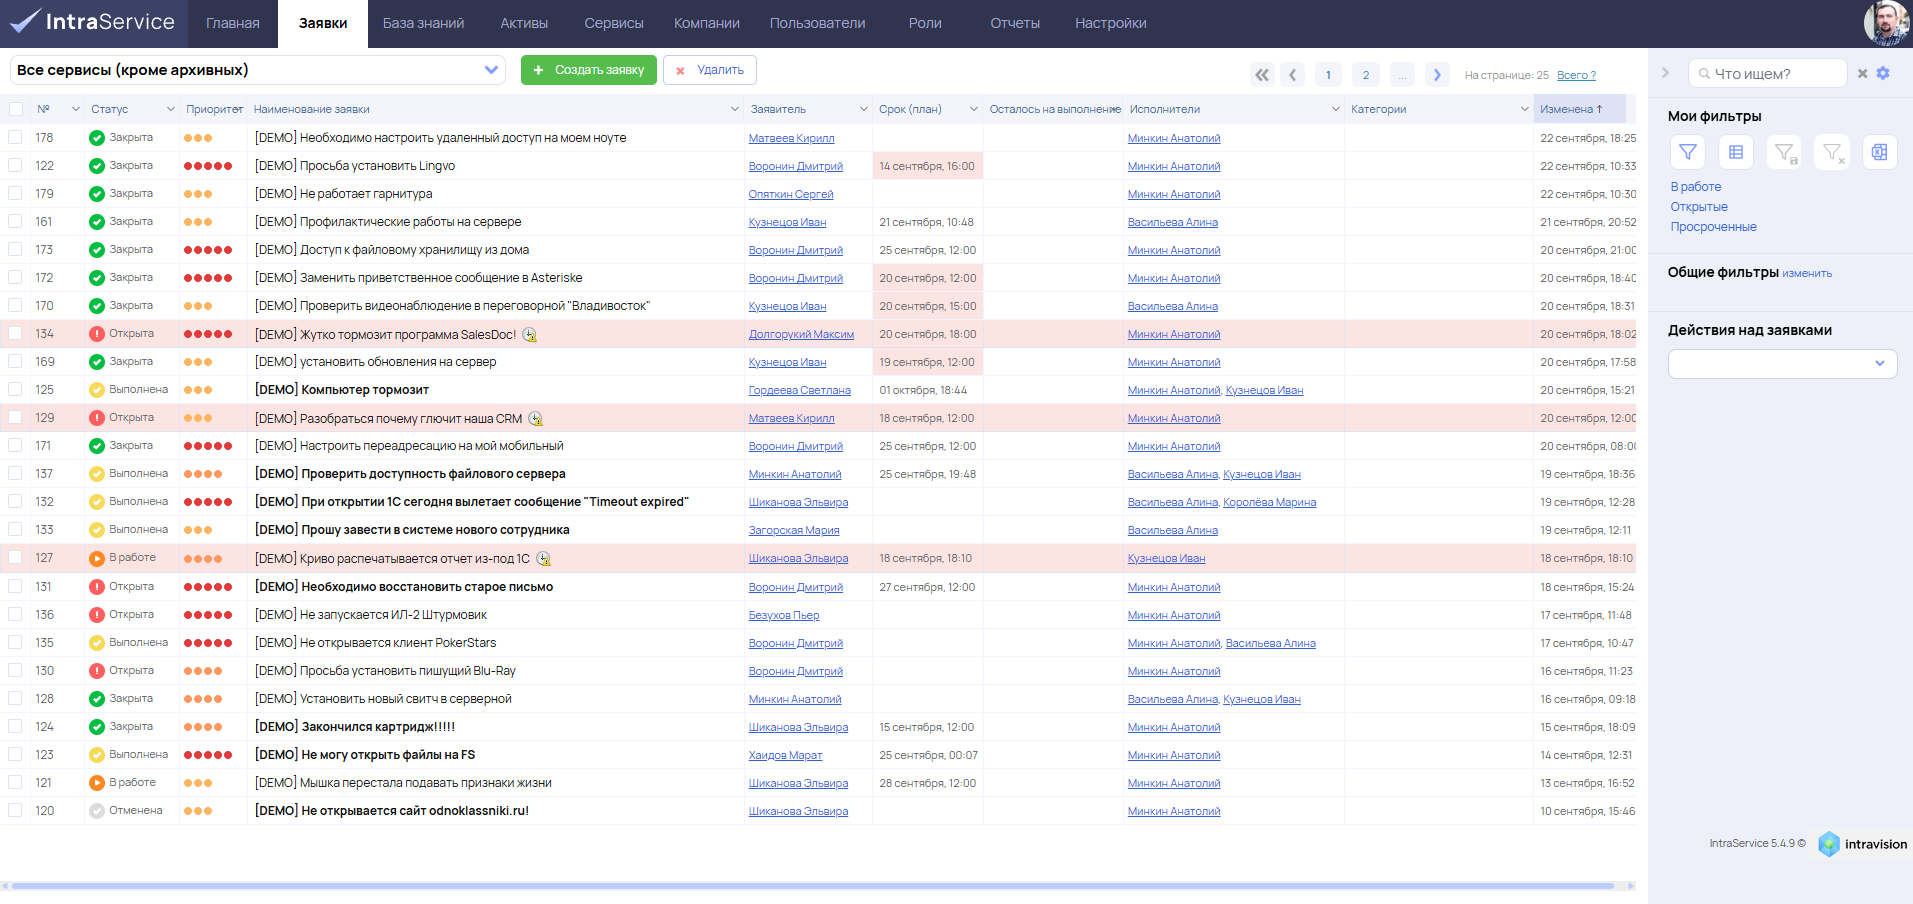Screen dimensions: 1913x904
Task: Switch to the База знаний tab
Action: [x=423, y=23]
